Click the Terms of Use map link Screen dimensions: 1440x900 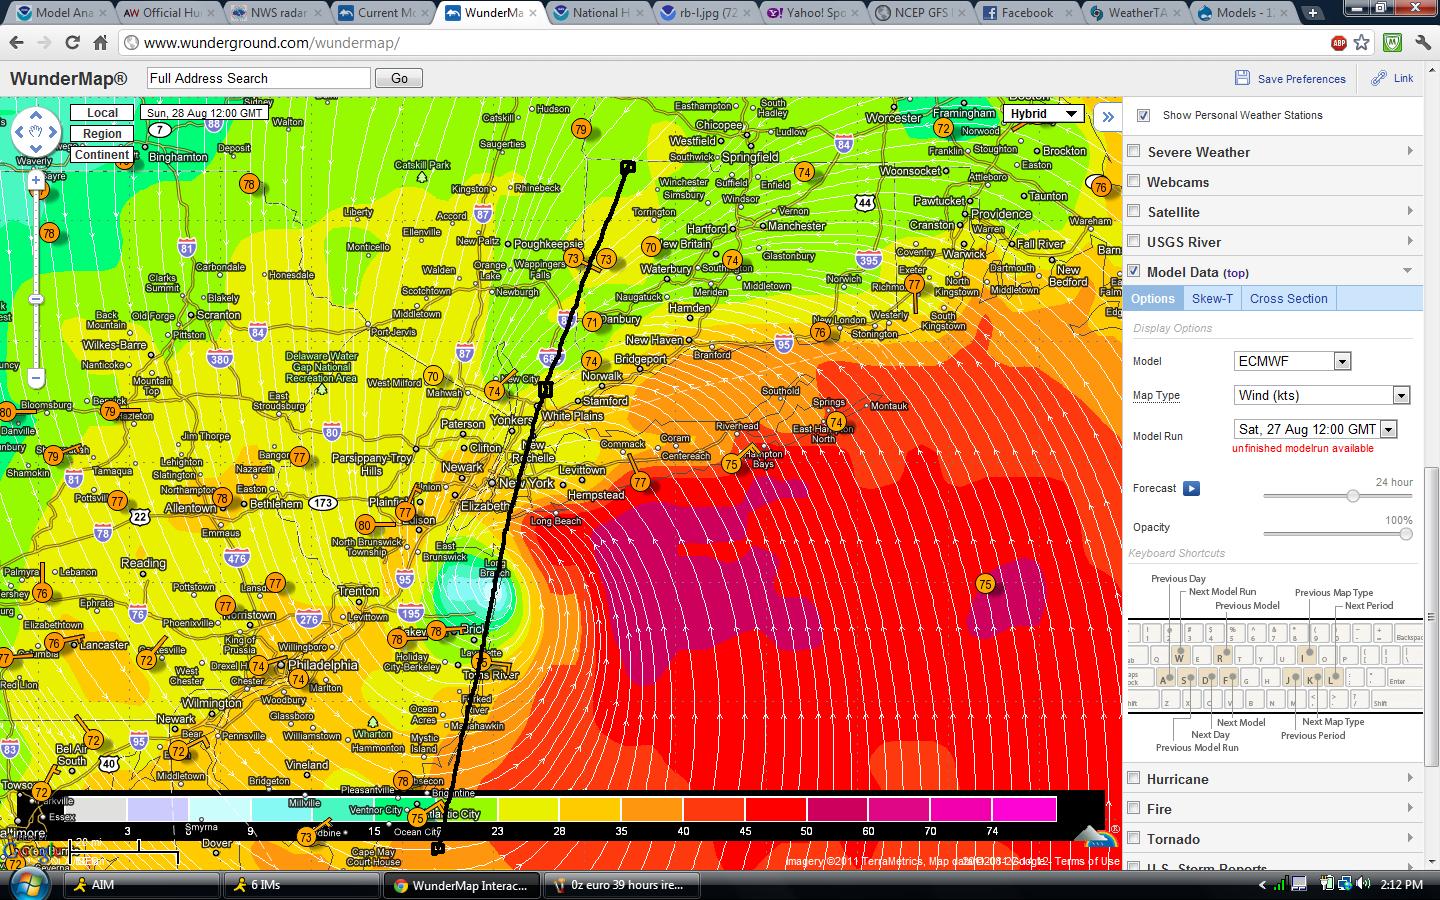[x=1087, y=861]
